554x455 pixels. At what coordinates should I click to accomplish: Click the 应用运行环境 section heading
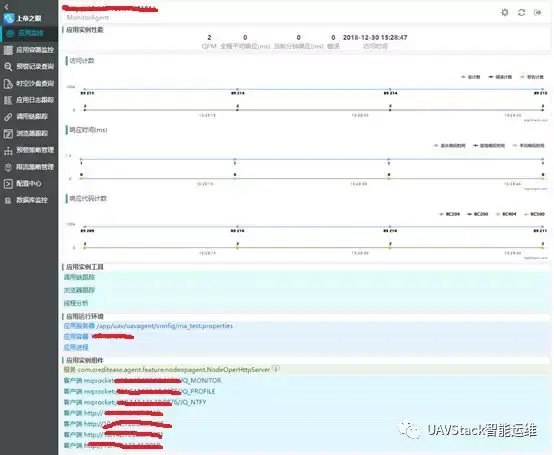coord(84,316)
